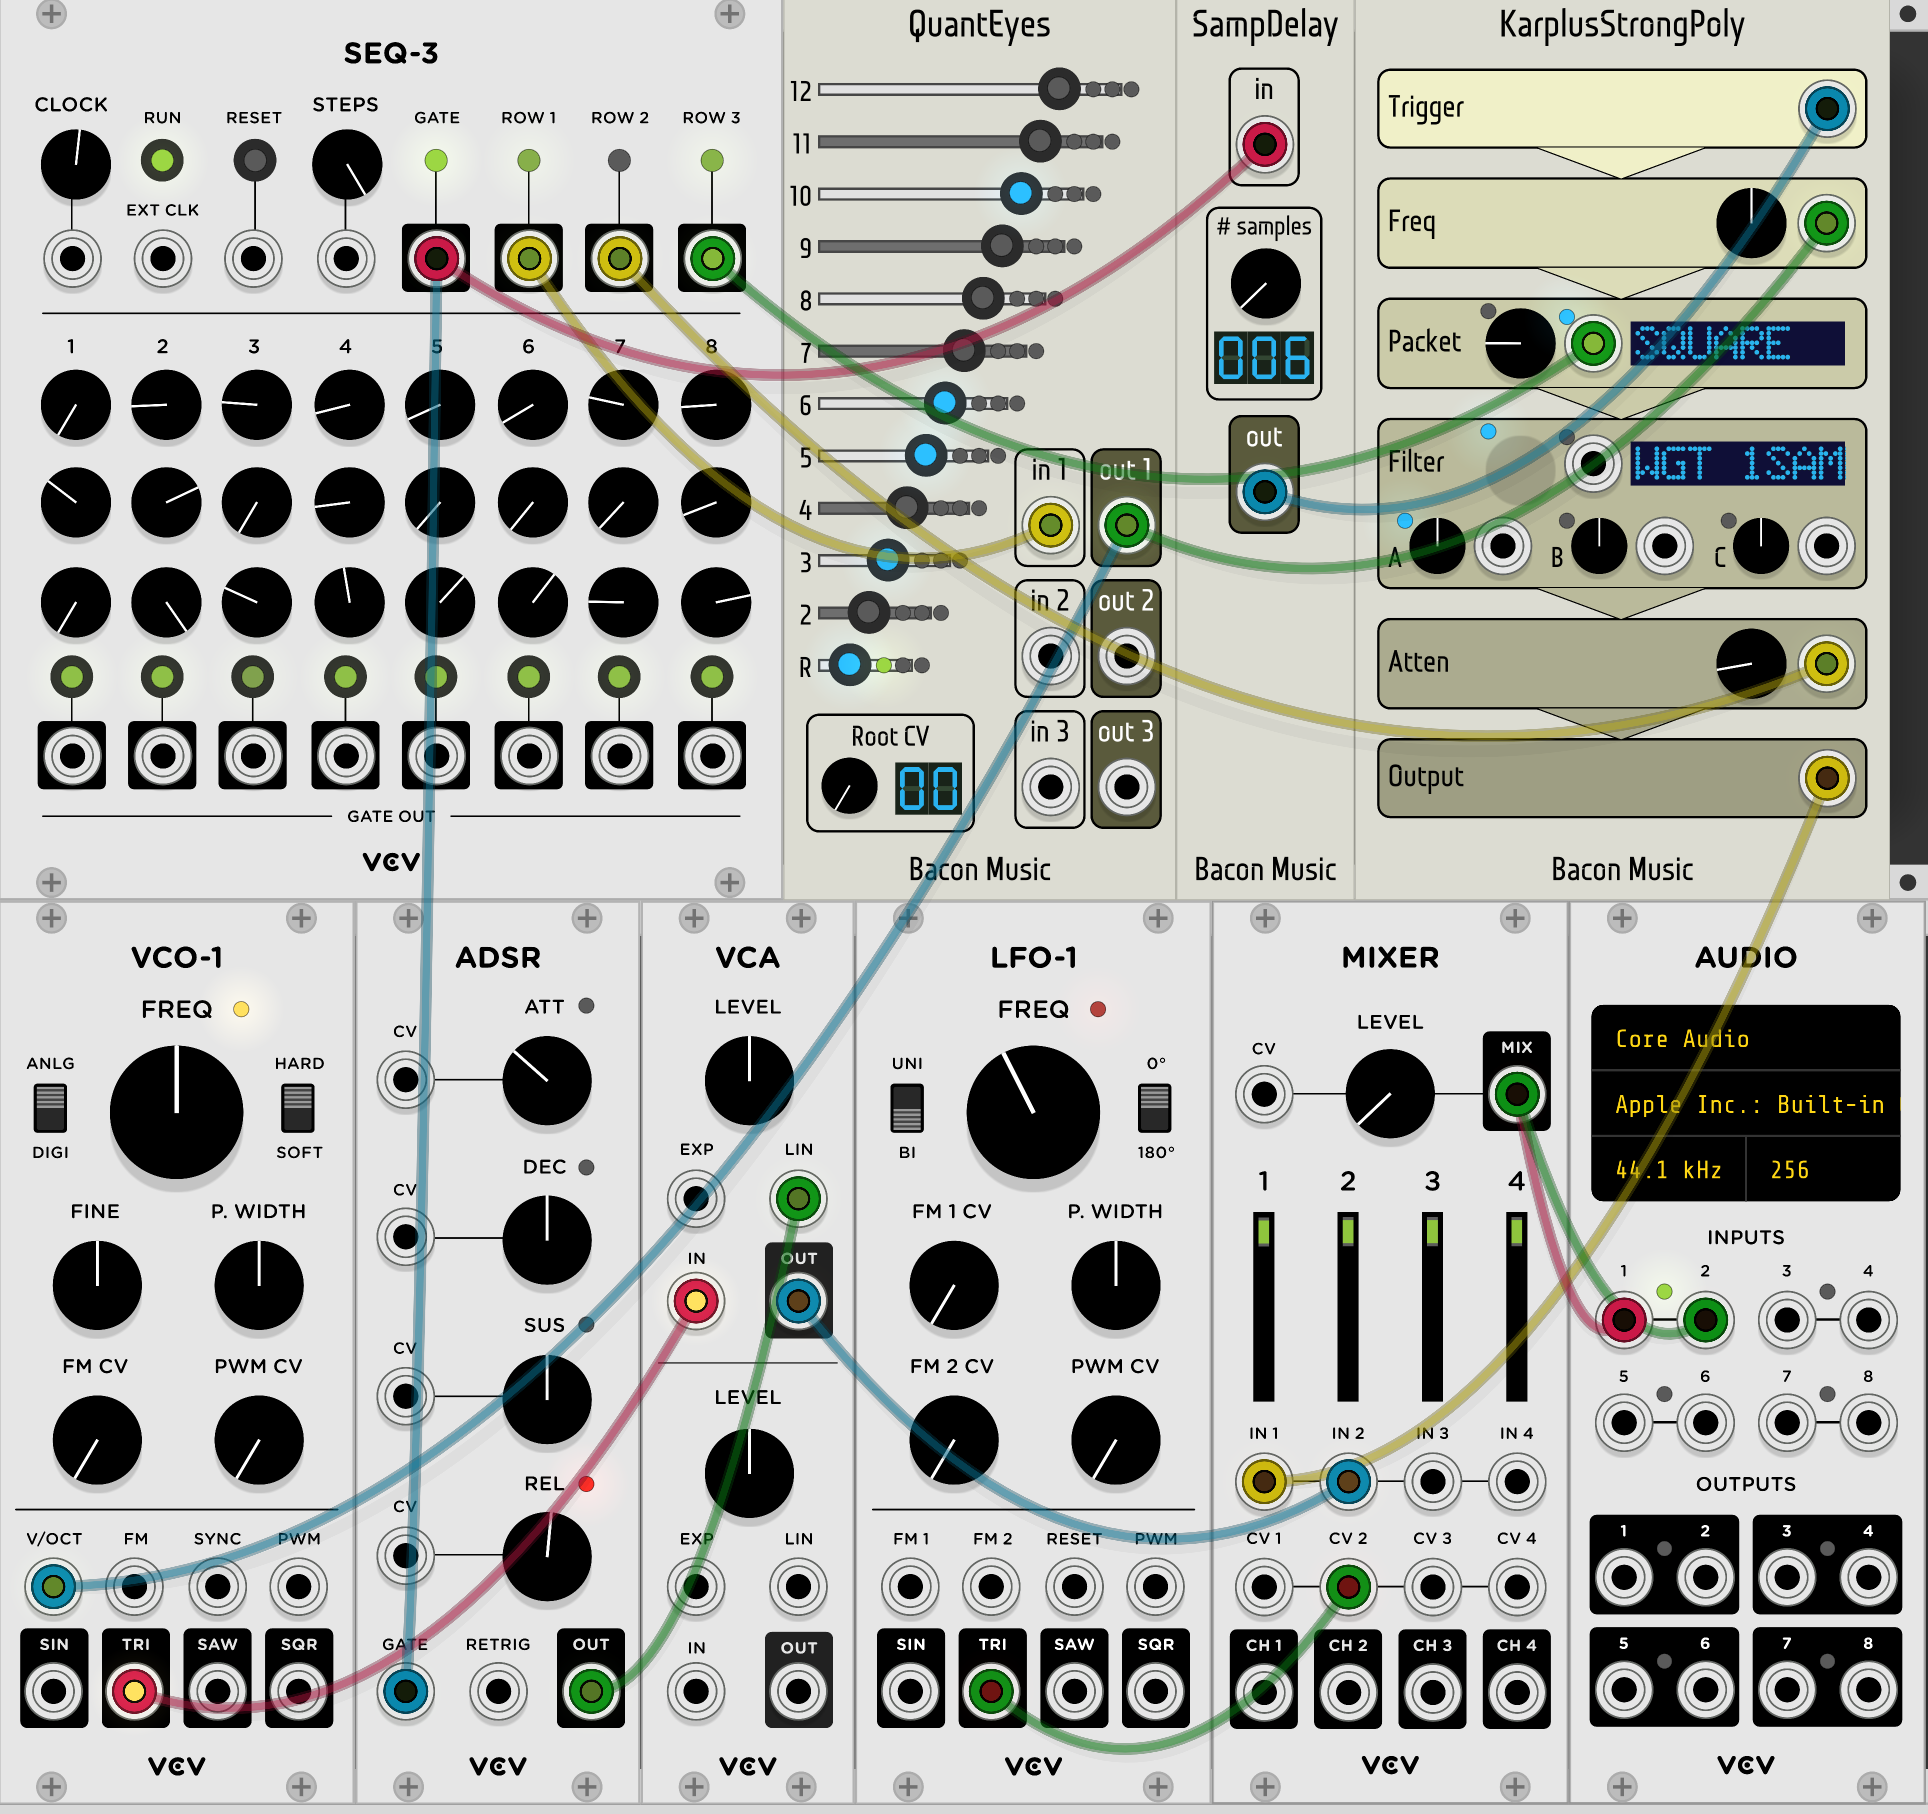Click SEQ-3 step 1 gate out jack
This screenshot has width=1928, height=1814.
[x=72, y=755]
